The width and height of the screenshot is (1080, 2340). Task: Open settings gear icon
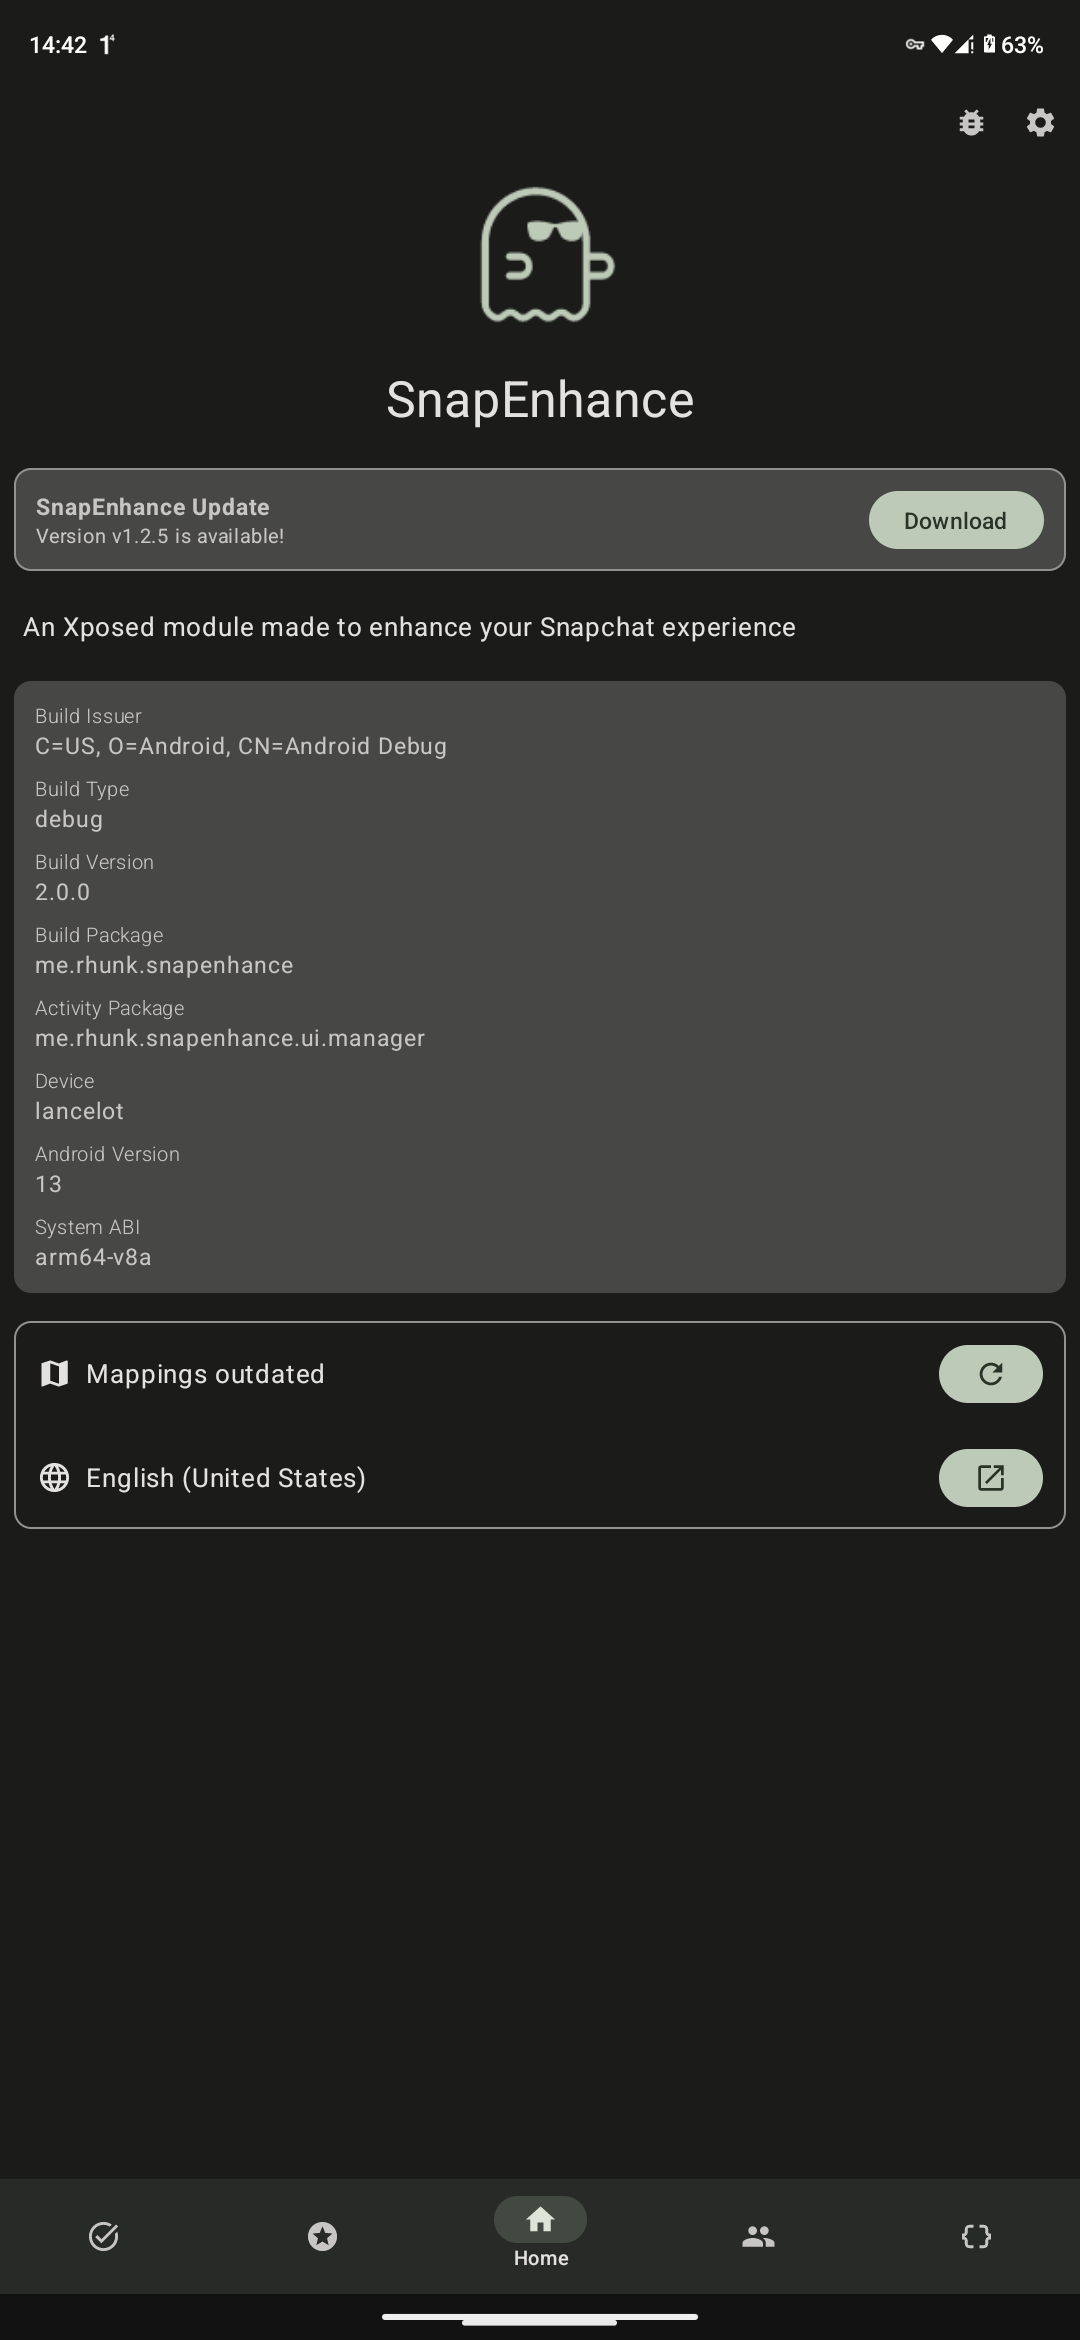(x=1040, y=122)
